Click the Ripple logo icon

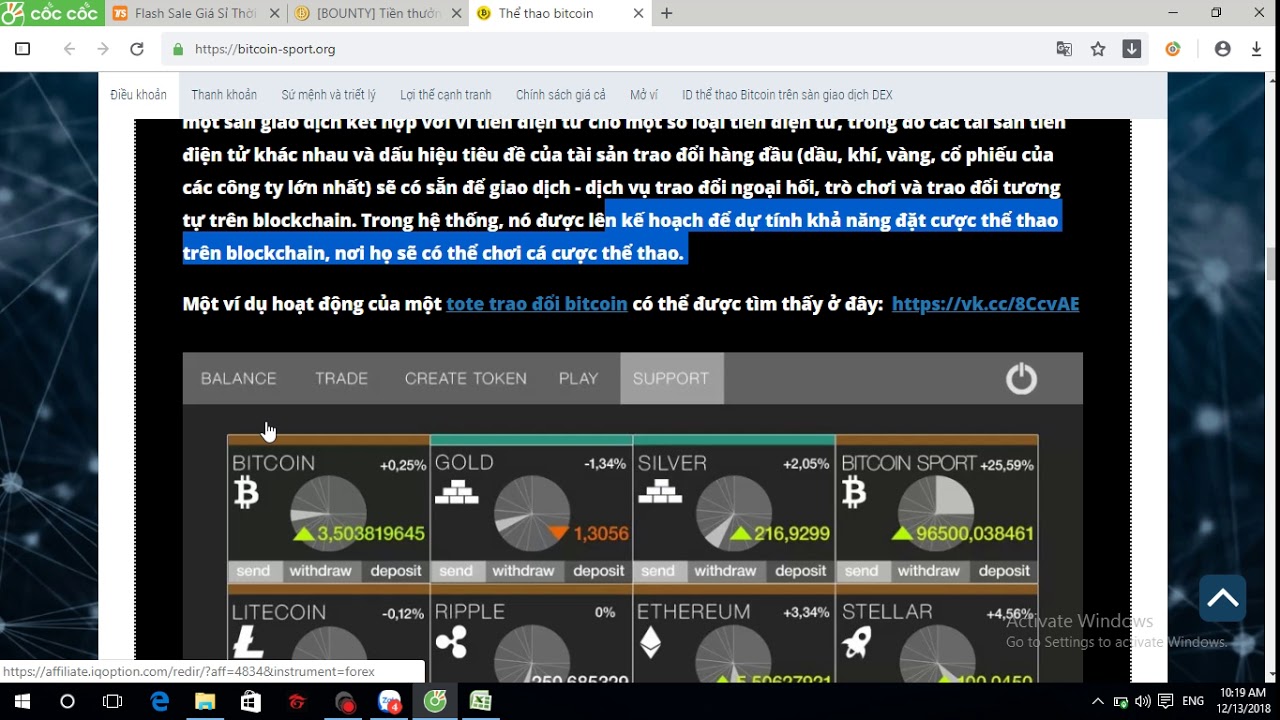451,641
